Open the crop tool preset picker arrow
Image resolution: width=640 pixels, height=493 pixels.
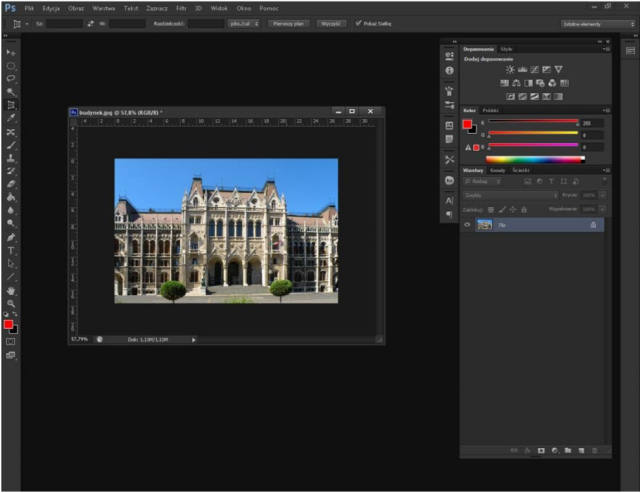27,24
